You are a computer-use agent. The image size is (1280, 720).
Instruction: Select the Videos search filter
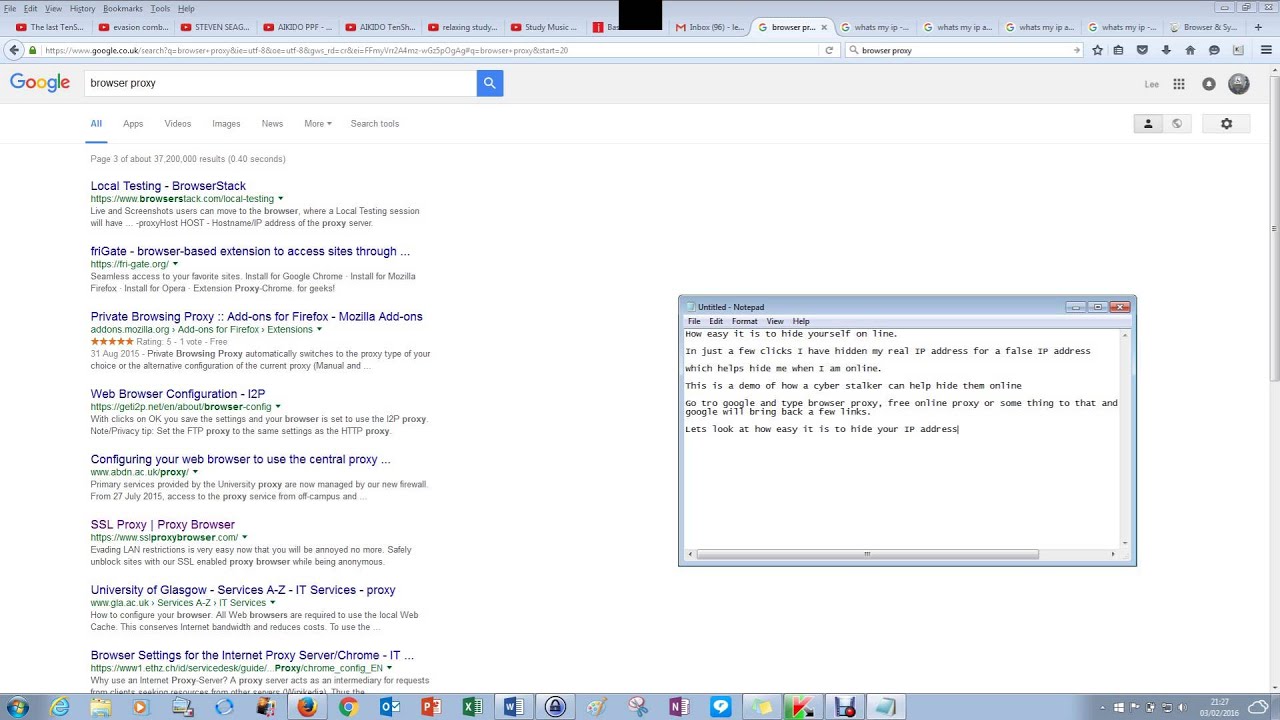178,124
